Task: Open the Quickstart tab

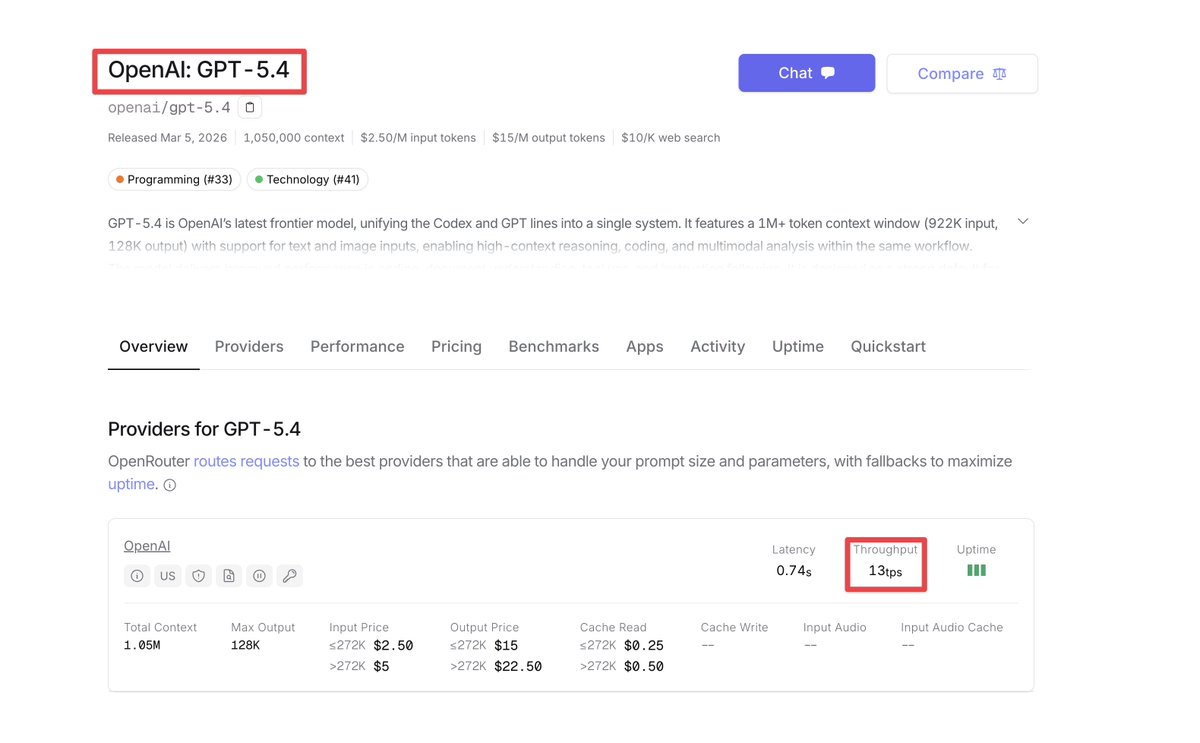Action: click(x=888, y=346)
